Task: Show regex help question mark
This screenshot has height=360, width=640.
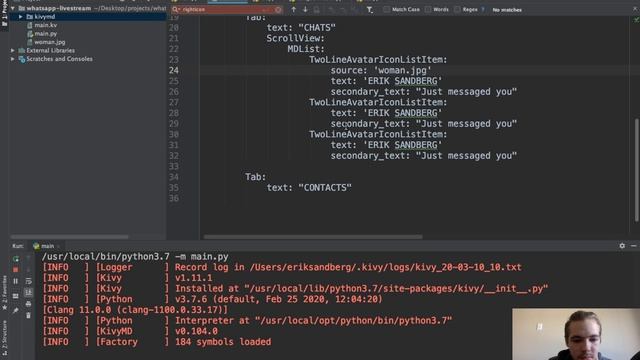Action: (483, 9)
